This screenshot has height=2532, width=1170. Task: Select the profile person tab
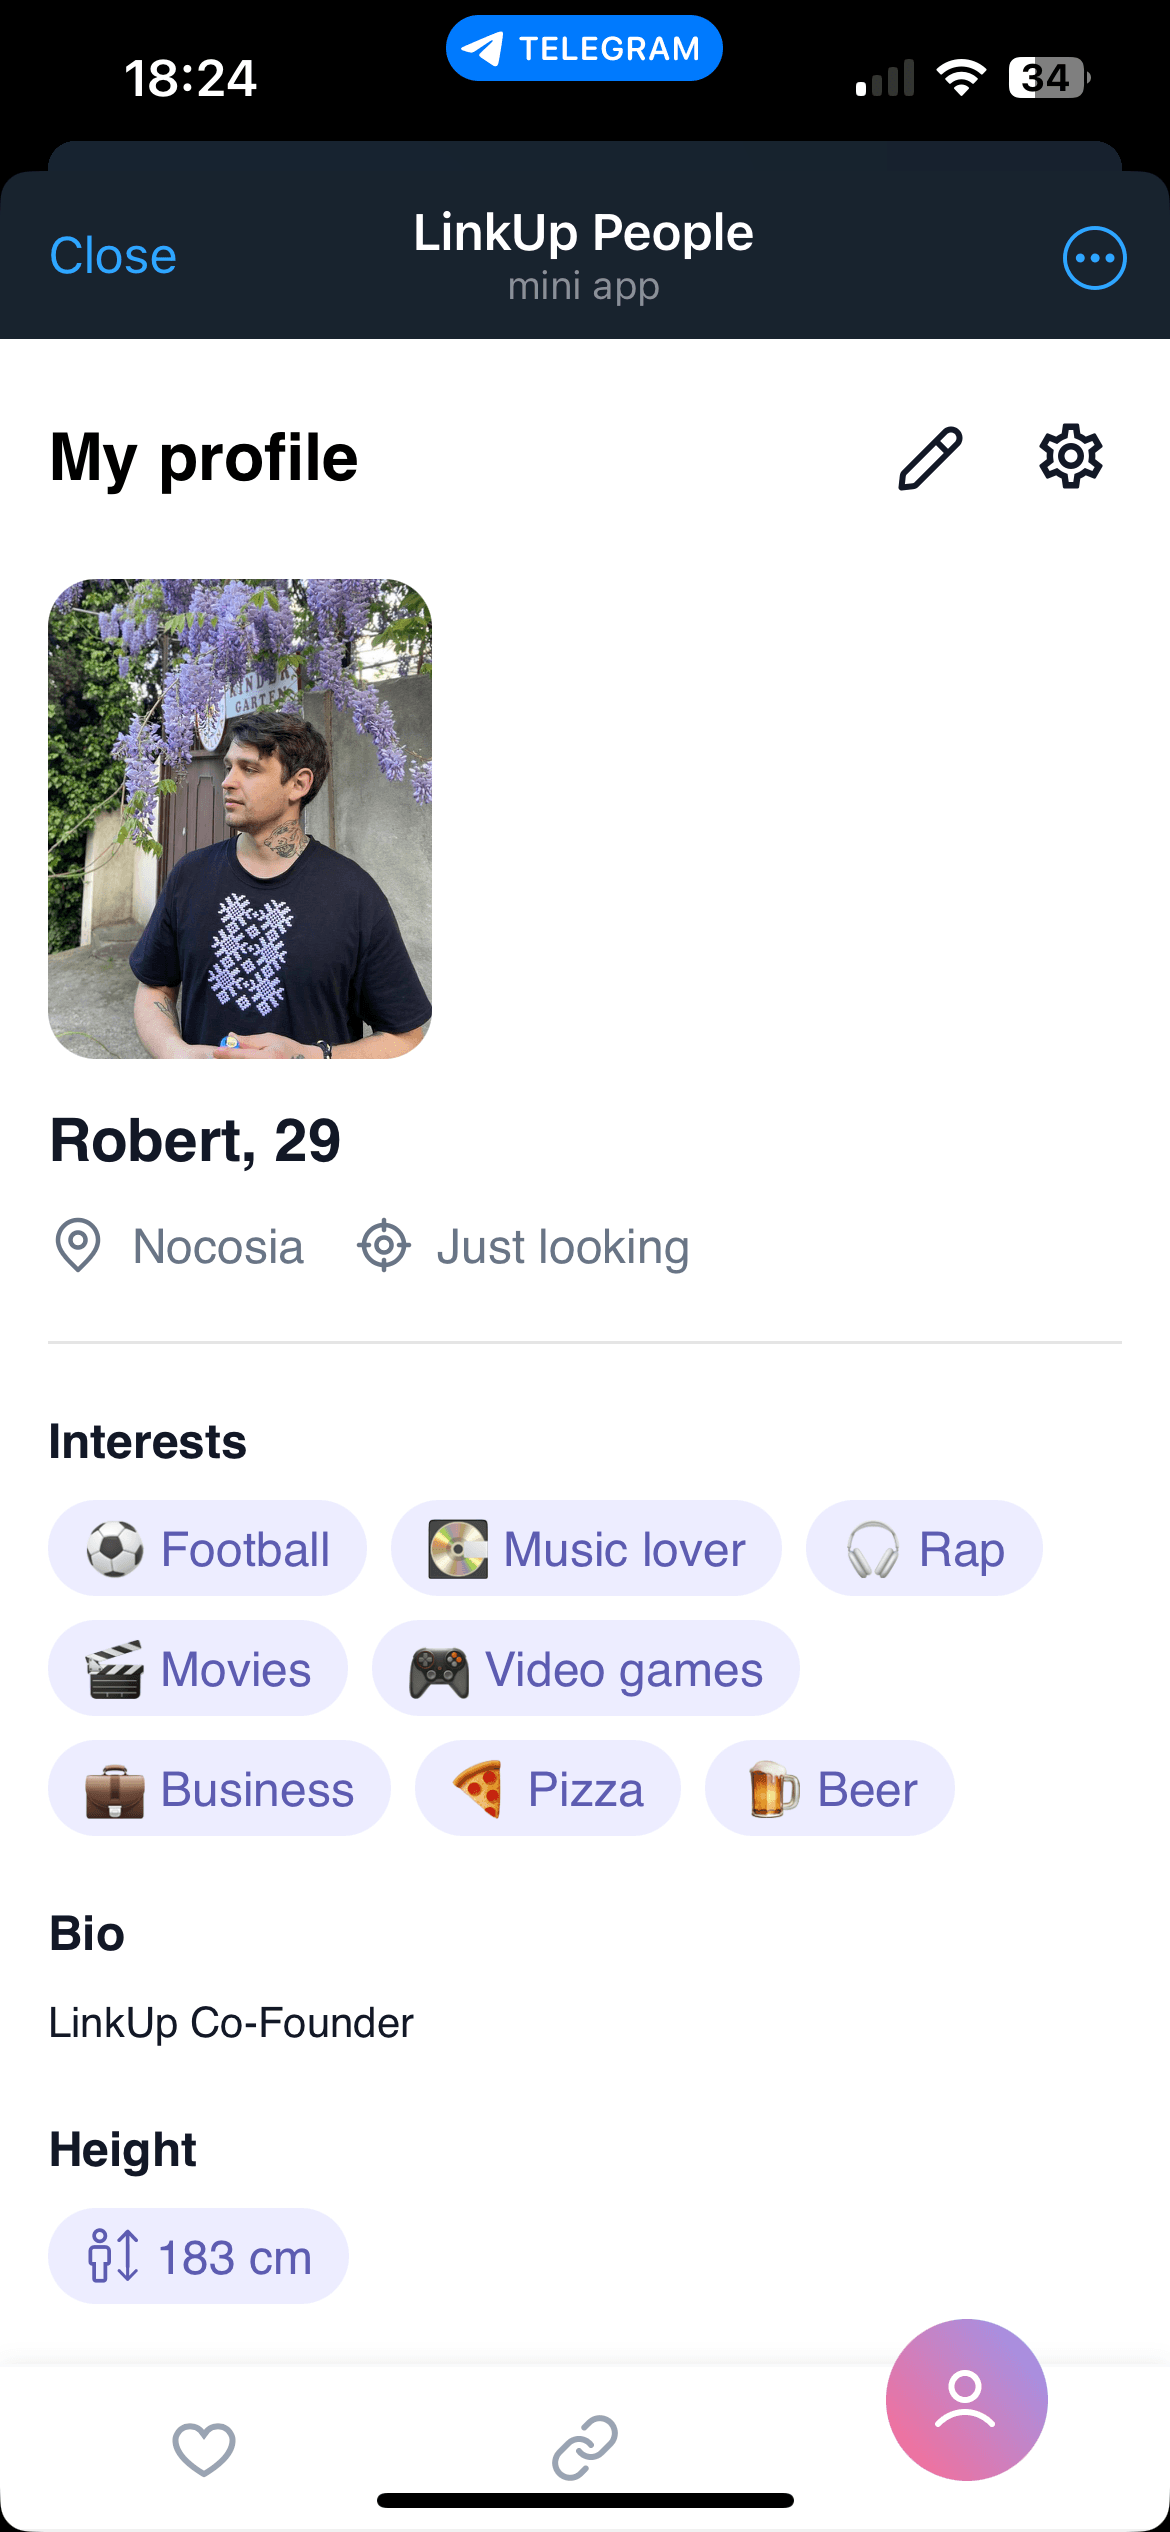click(x=966, y=2399)
